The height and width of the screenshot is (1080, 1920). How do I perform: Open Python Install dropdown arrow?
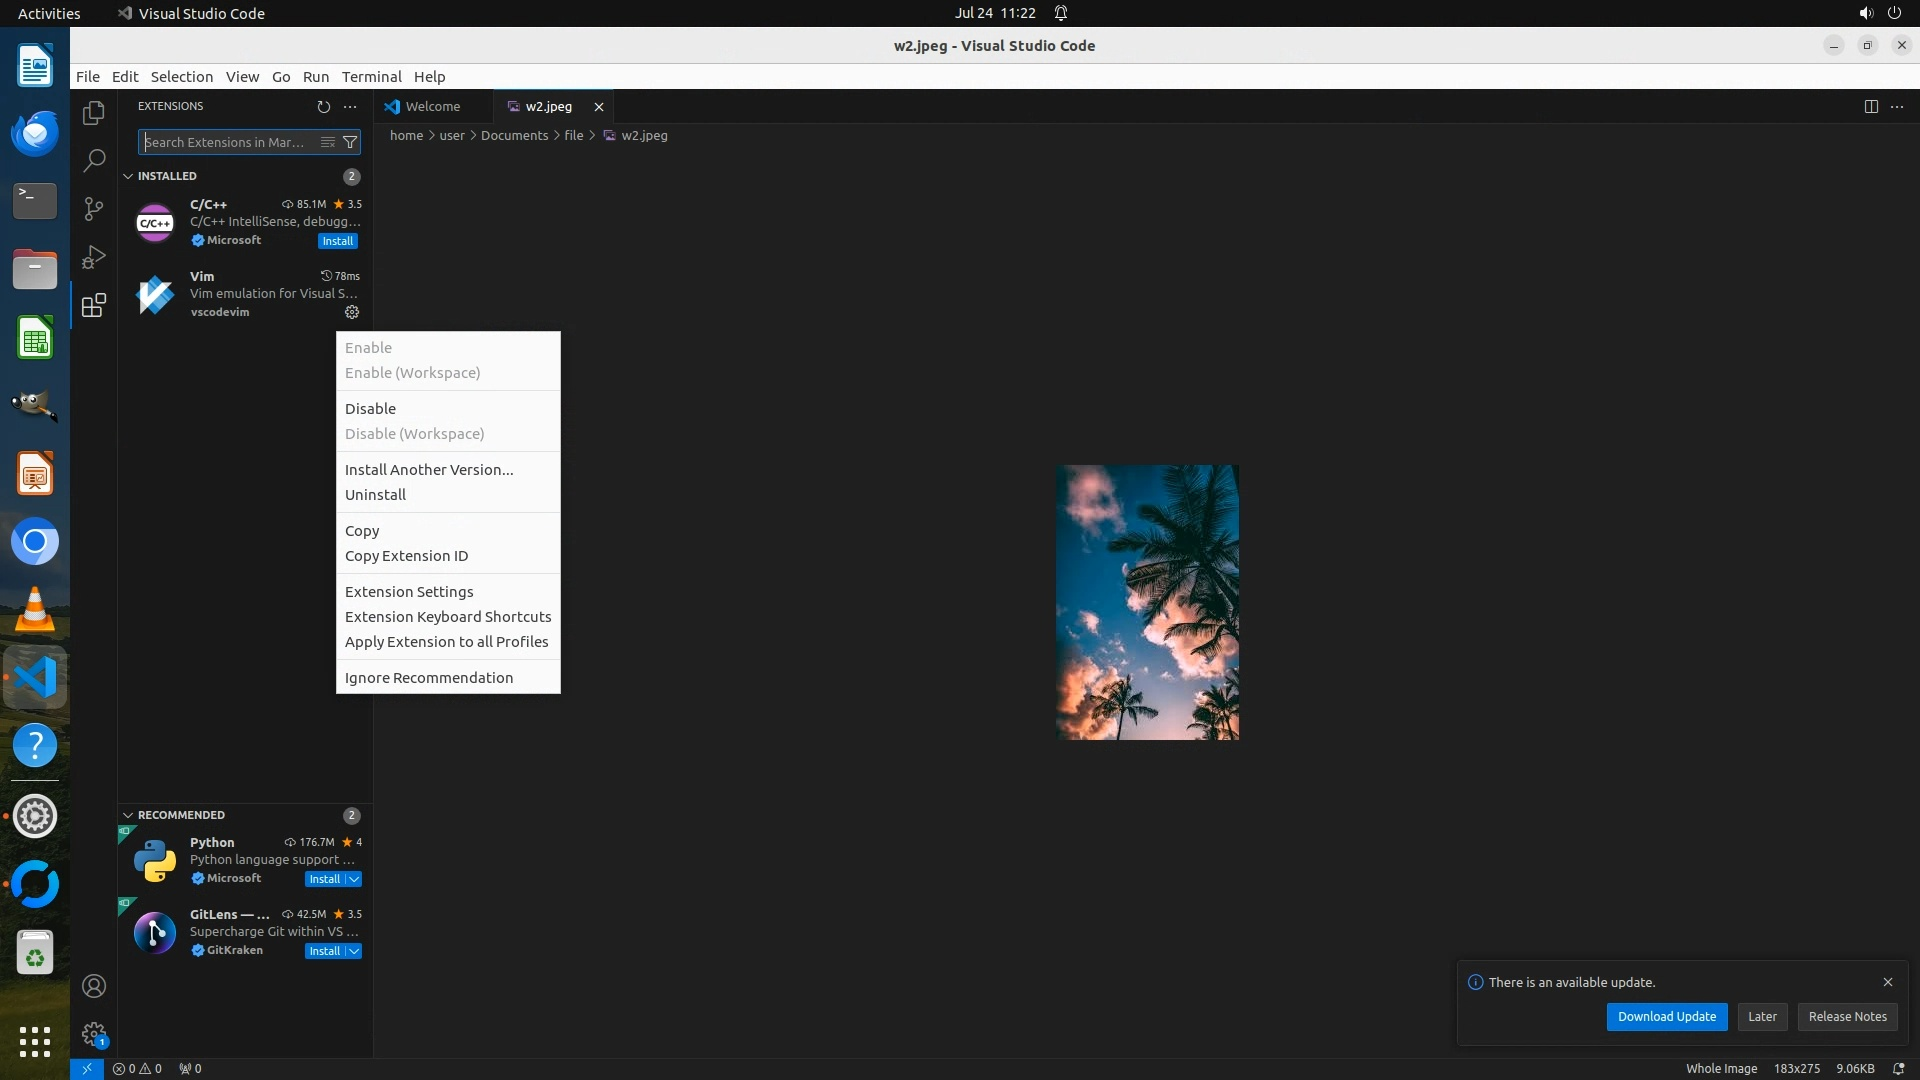pyautogui.click(x=354, y=879)
